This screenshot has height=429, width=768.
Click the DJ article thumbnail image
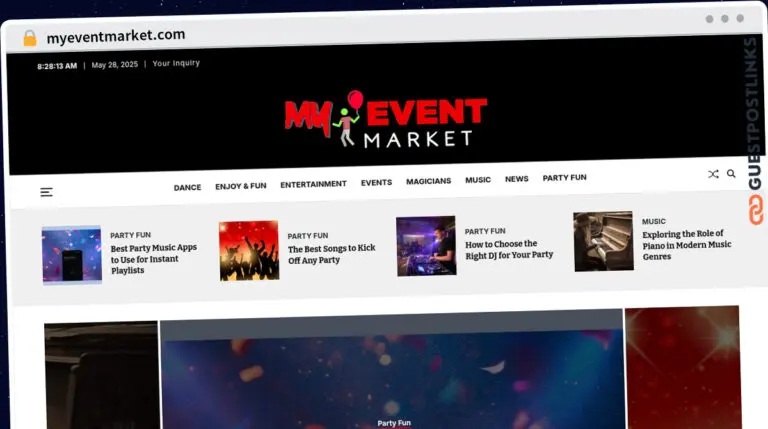[x=425, y=246]
